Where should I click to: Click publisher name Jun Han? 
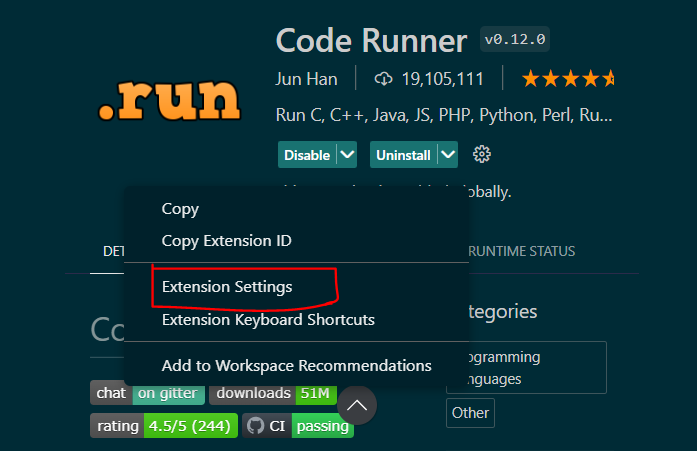(306, 79)
